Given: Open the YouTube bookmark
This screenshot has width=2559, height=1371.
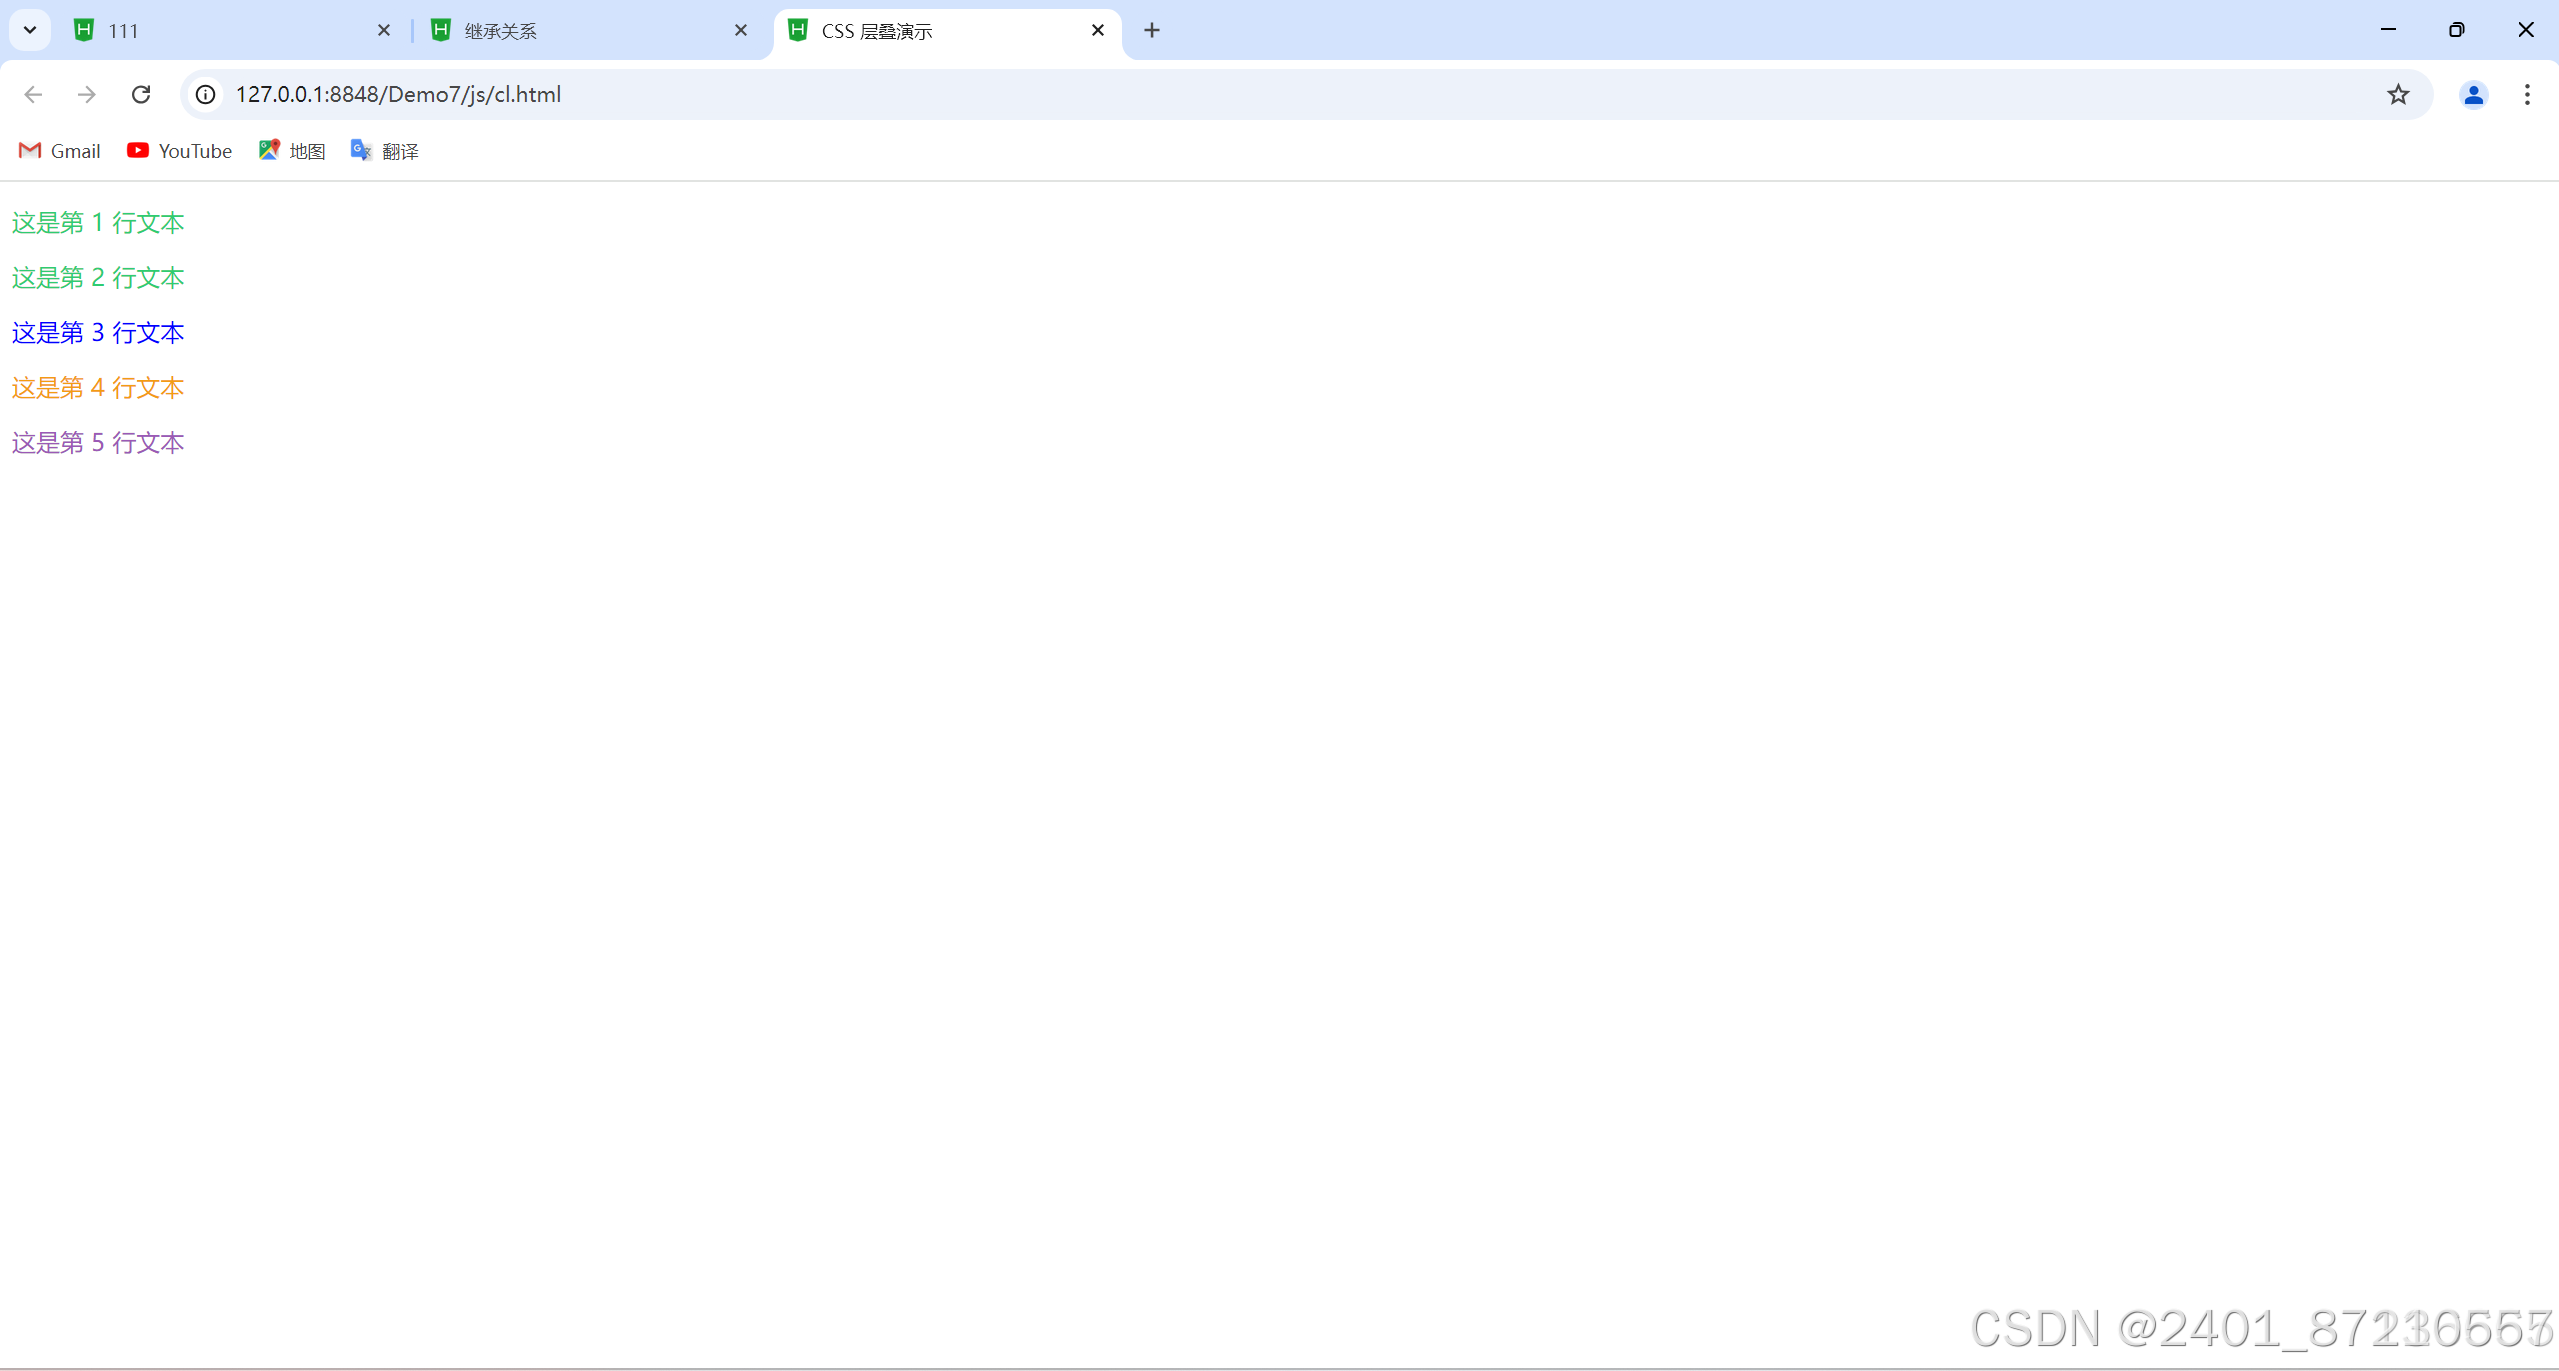Looking at the screenshot, I should click(180, 151).
